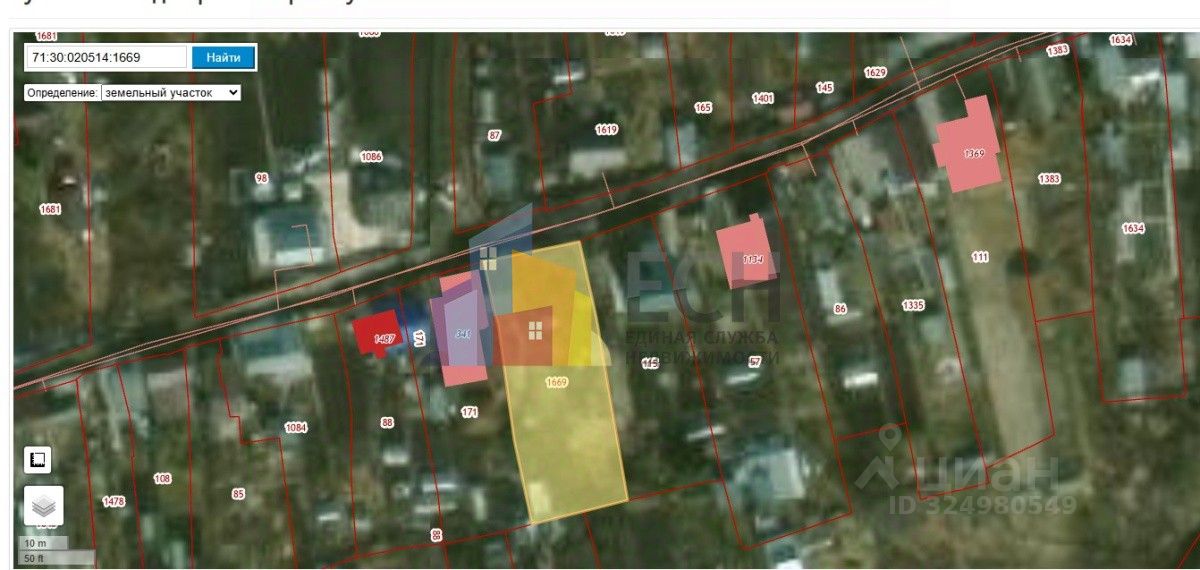
Task: Select parcel label 98
Action: [x=262, y=178]
